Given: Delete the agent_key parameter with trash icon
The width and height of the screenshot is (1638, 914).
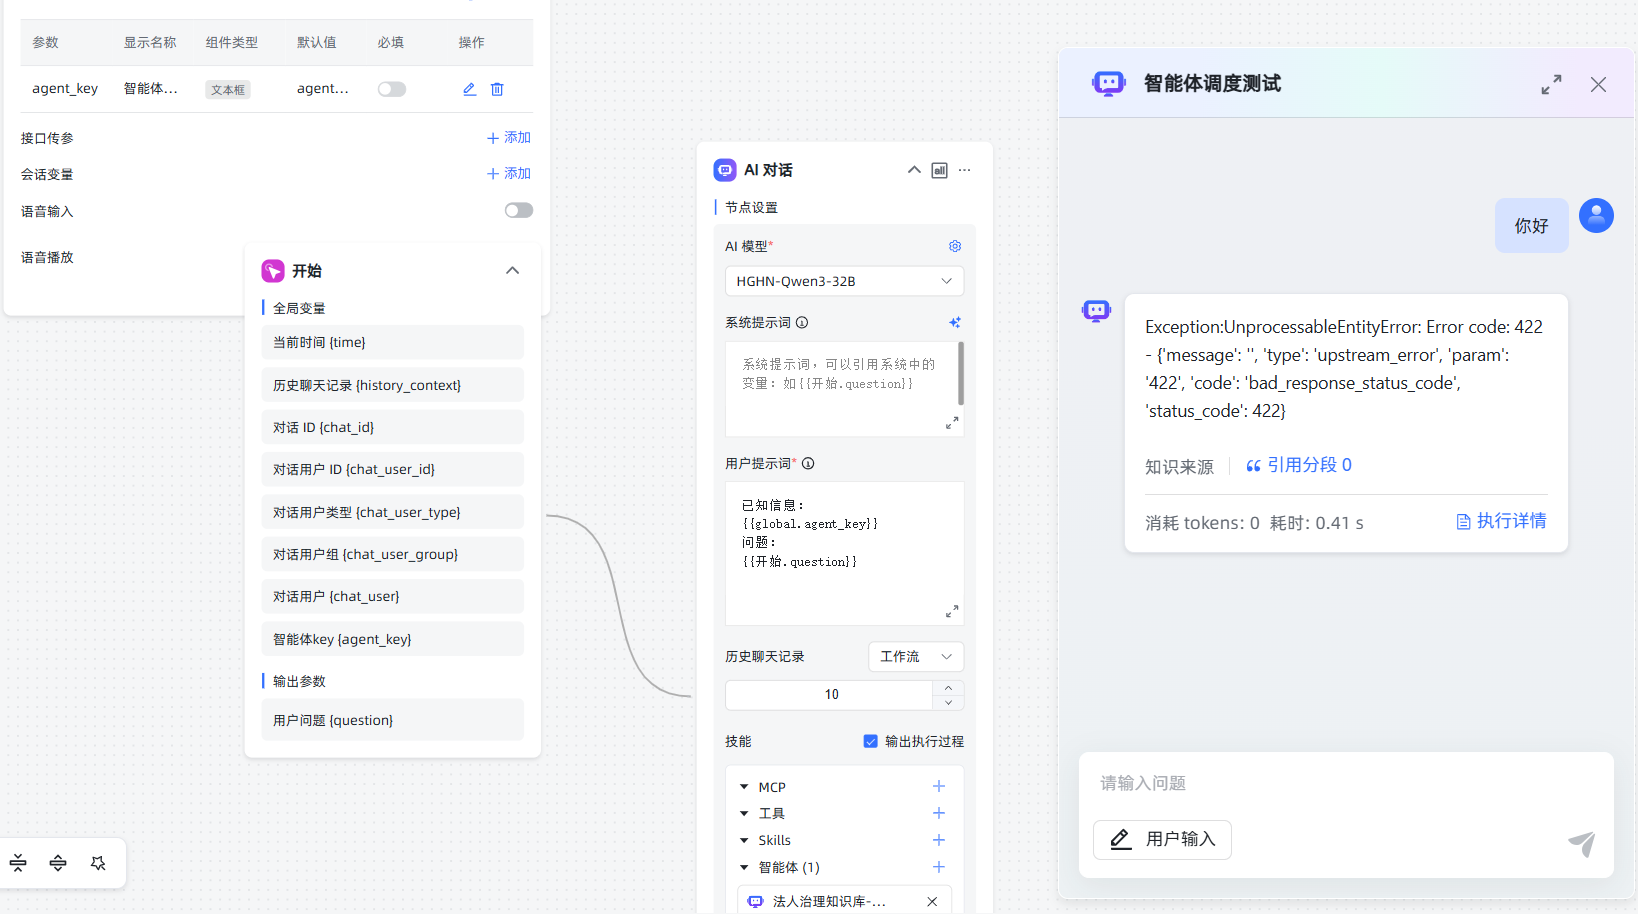Looking at the screenshot, I should [497, 89].
